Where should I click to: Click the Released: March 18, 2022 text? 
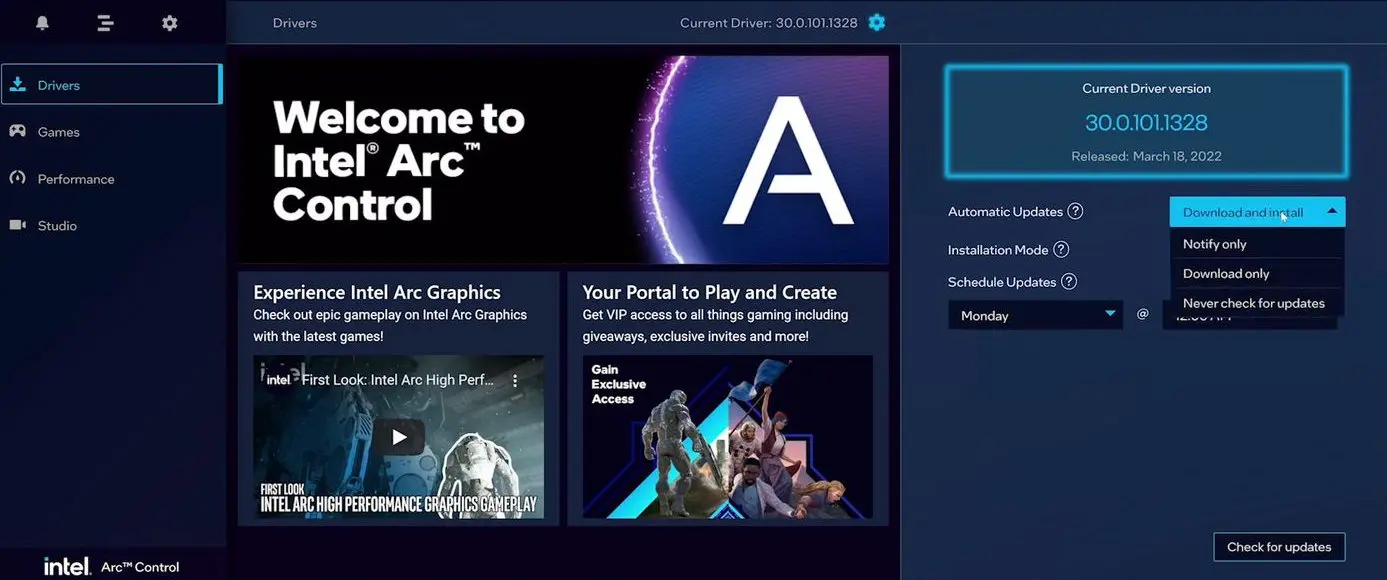point(1147,156)
